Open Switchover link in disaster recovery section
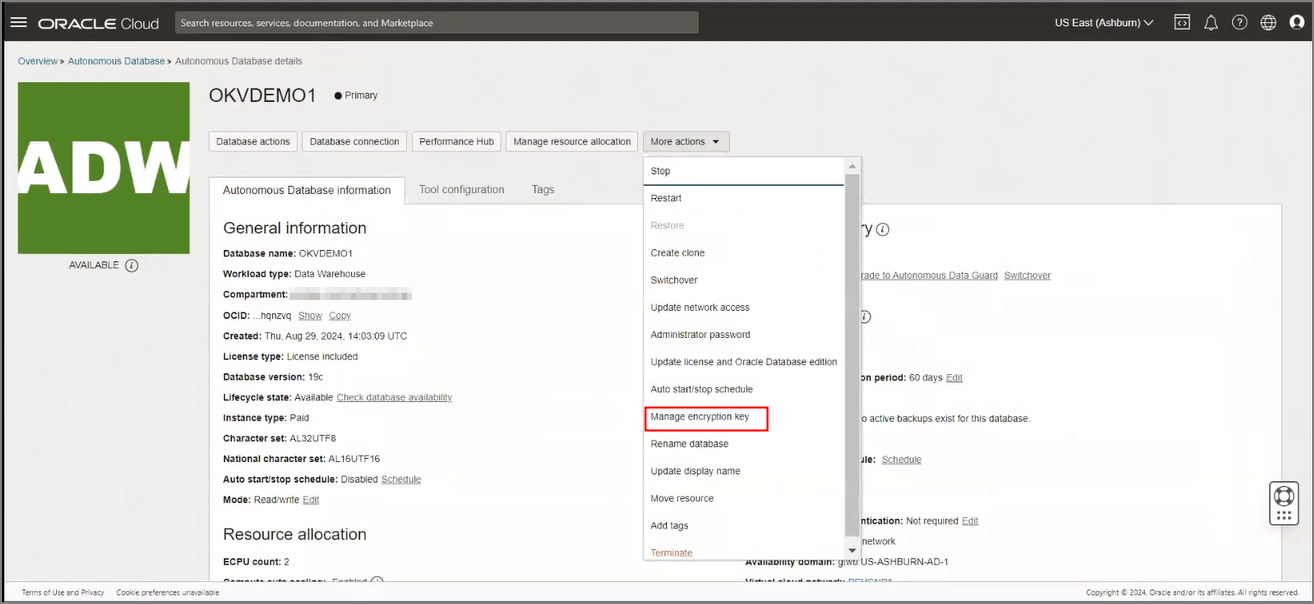The width and height of the screenshot is (1314, 604). pyautogui.click(x=1027, y=275)
